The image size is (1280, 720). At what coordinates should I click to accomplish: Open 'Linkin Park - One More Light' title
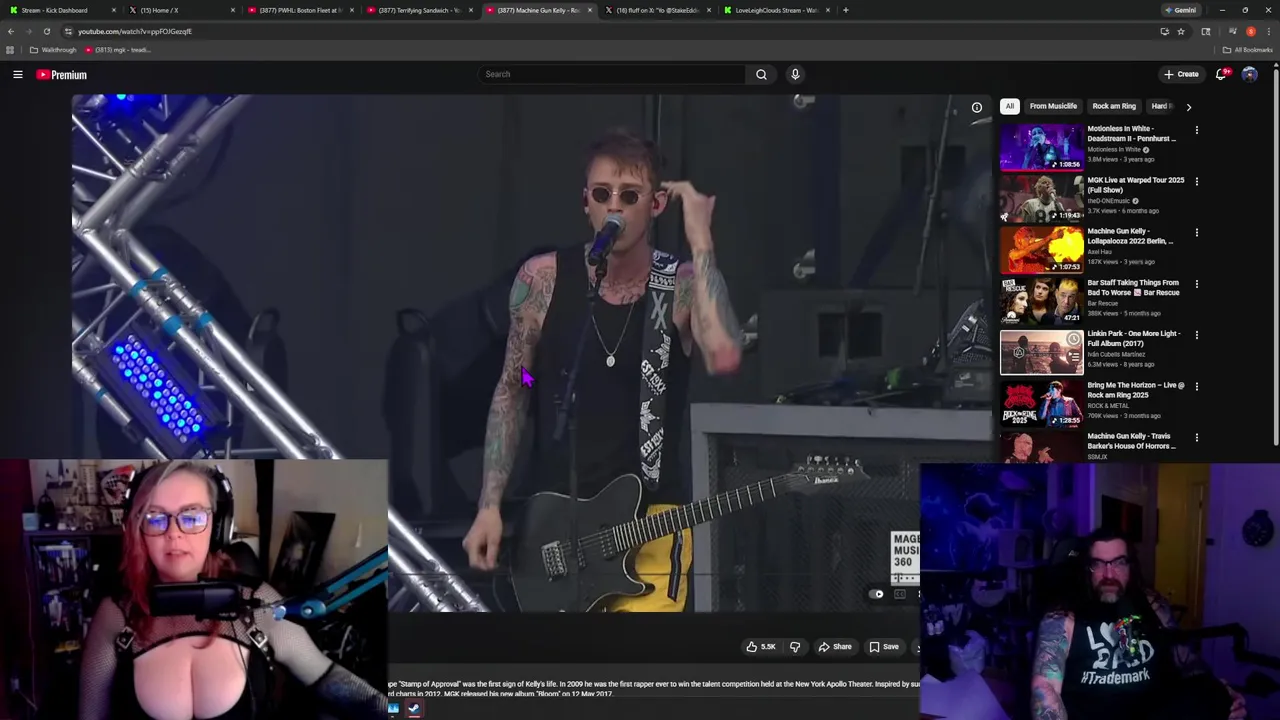(x=1134, y=339)
